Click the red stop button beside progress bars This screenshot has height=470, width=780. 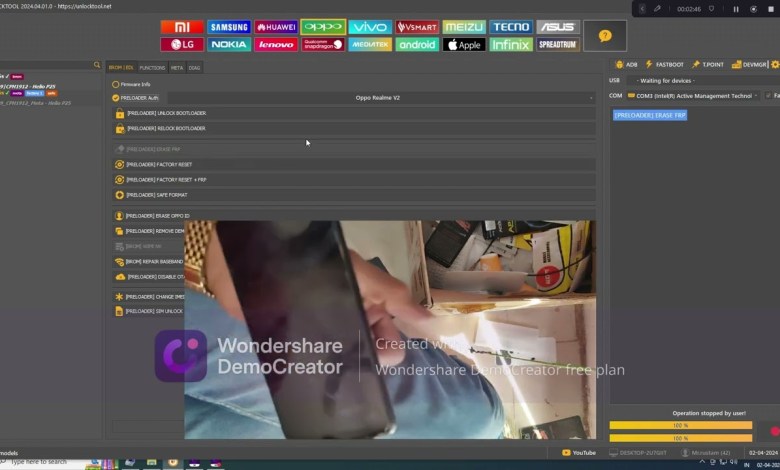[775, 432]
